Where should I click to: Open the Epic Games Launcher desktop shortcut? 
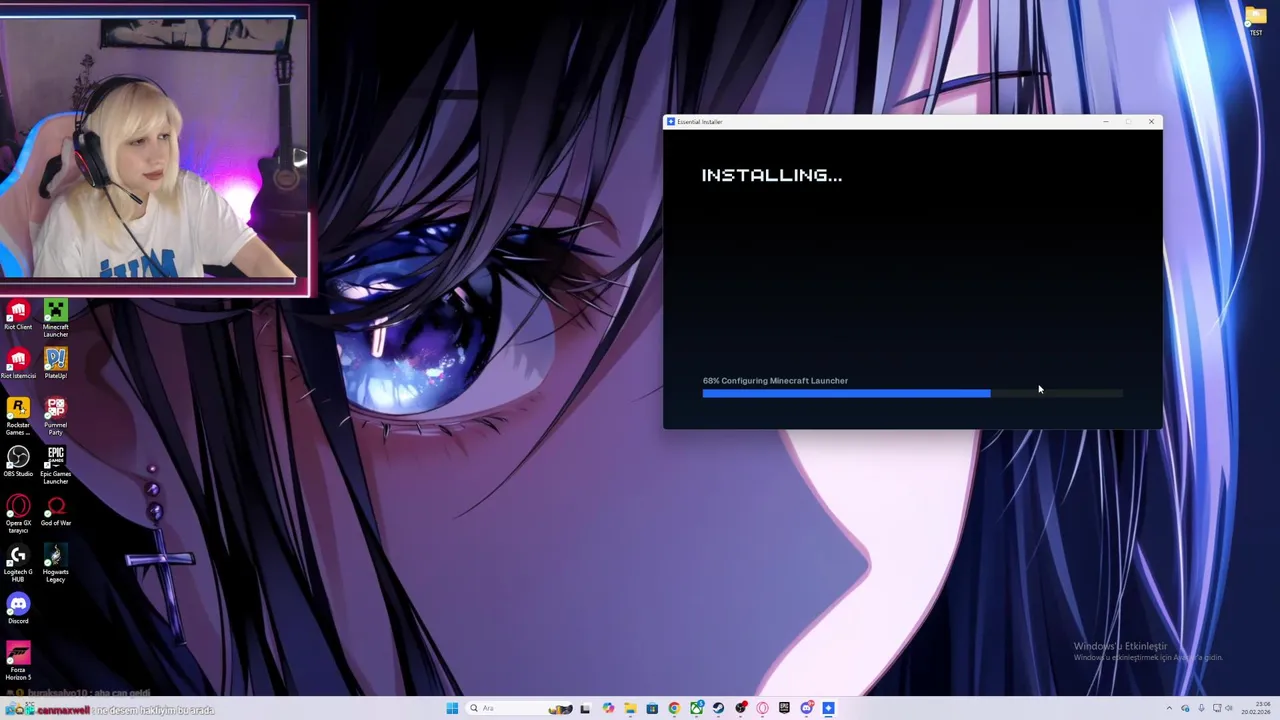click(x=55, y=465)
